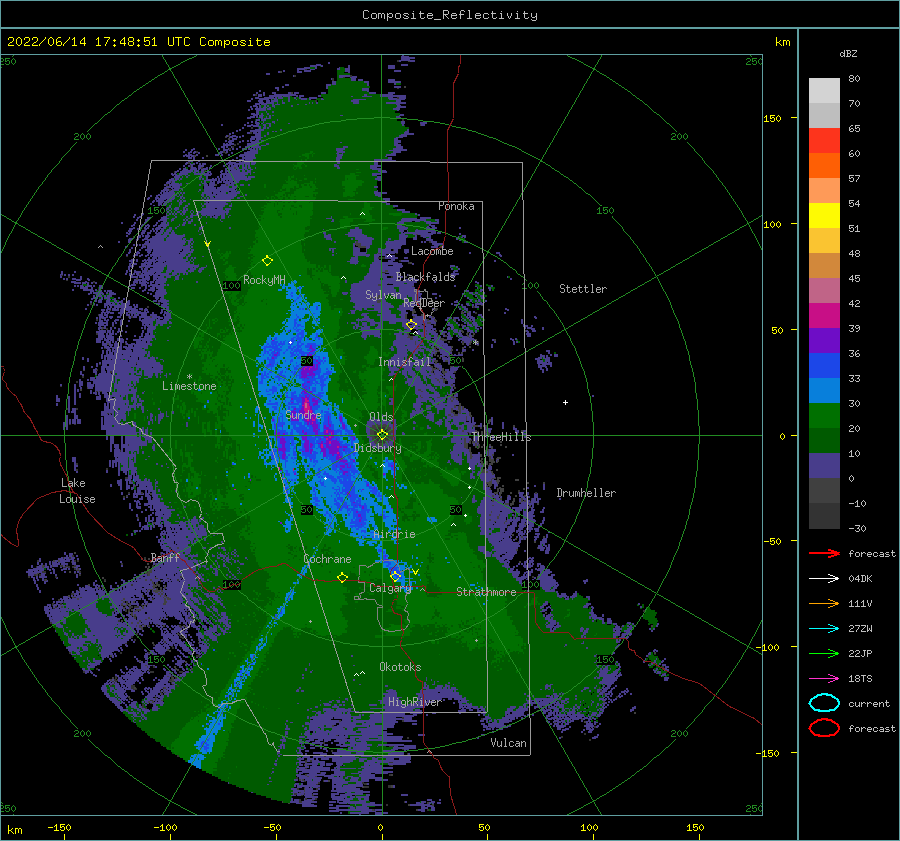
Task: Click the Sundre label on the map
Action: [x=303, y=415]
